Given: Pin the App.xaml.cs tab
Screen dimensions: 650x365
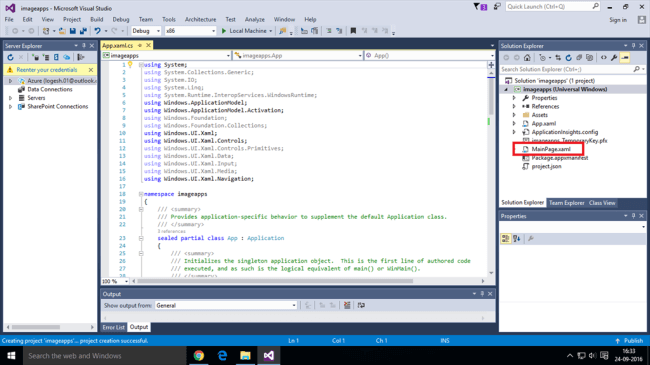Looking at the screenshot, I should [140, 45].
